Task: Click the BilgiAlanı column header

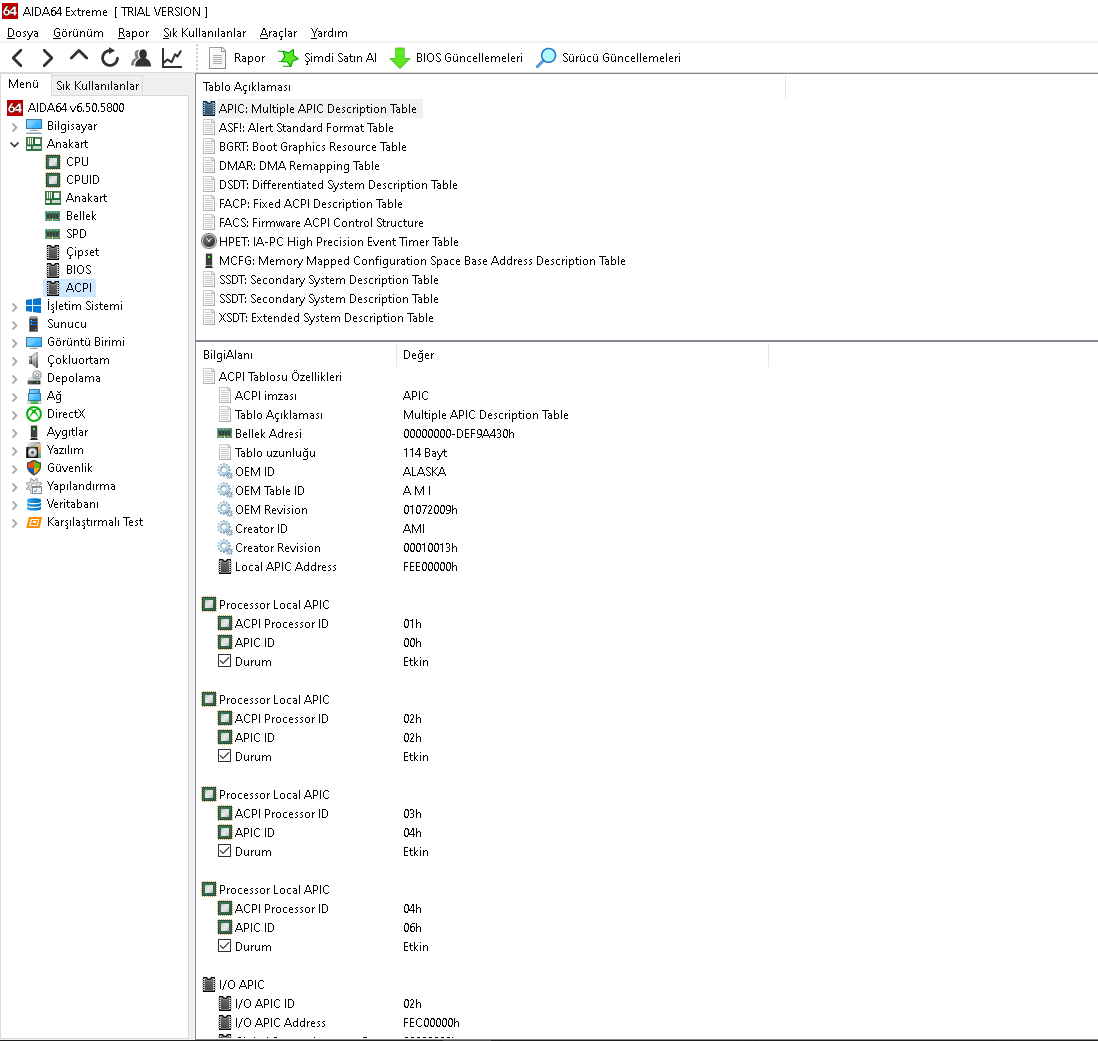Action: click(296, 355)
